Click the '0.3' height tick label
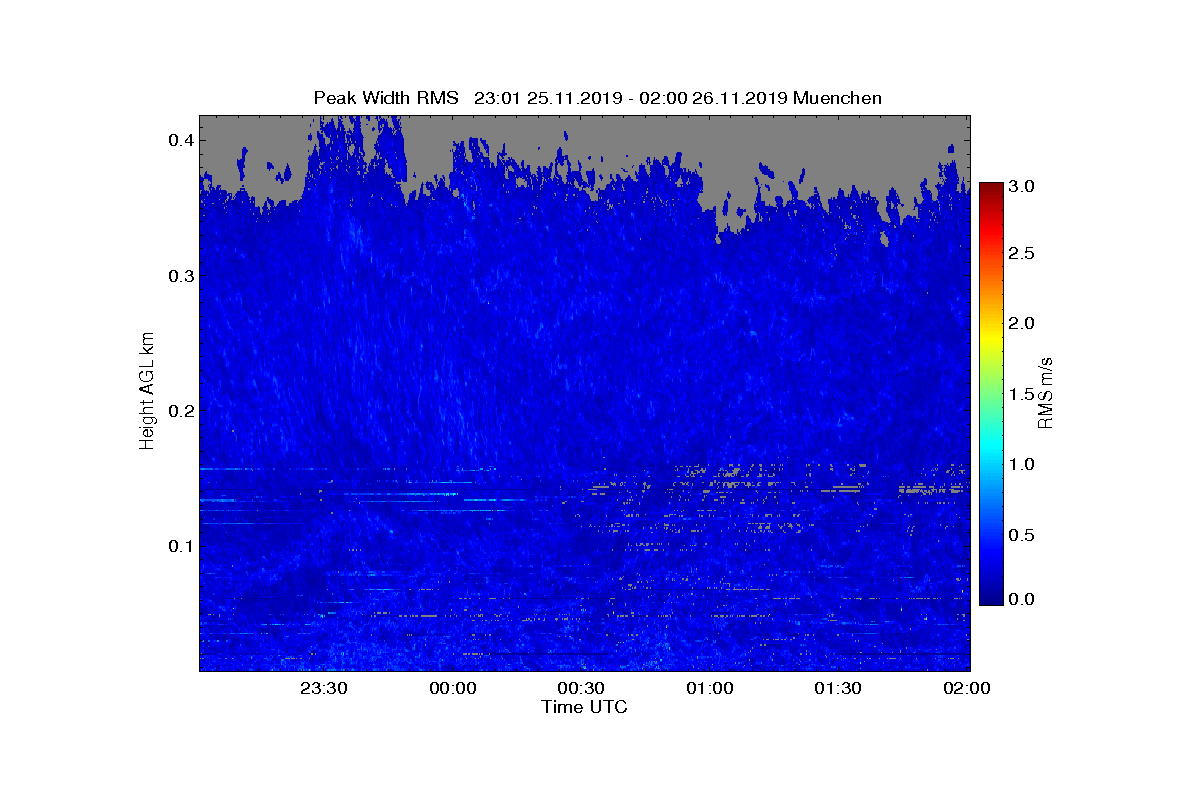The width and height of the screenshot is (1200, 800). pos(181,275)
